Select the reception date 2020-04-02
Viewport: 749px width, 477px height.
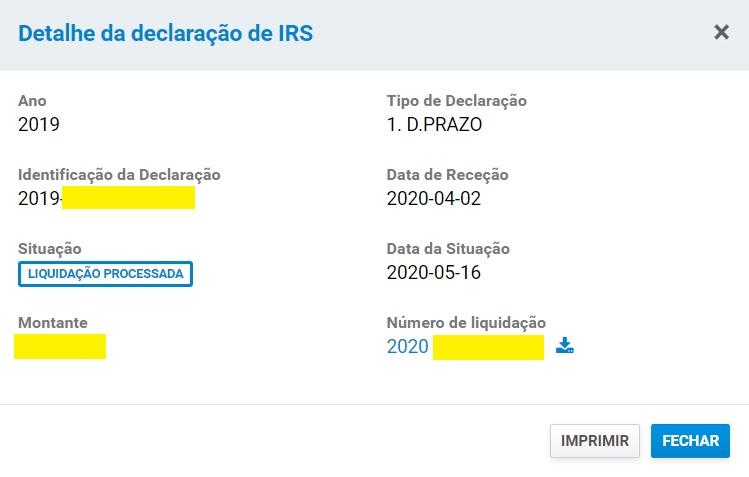tap(433, 199)
